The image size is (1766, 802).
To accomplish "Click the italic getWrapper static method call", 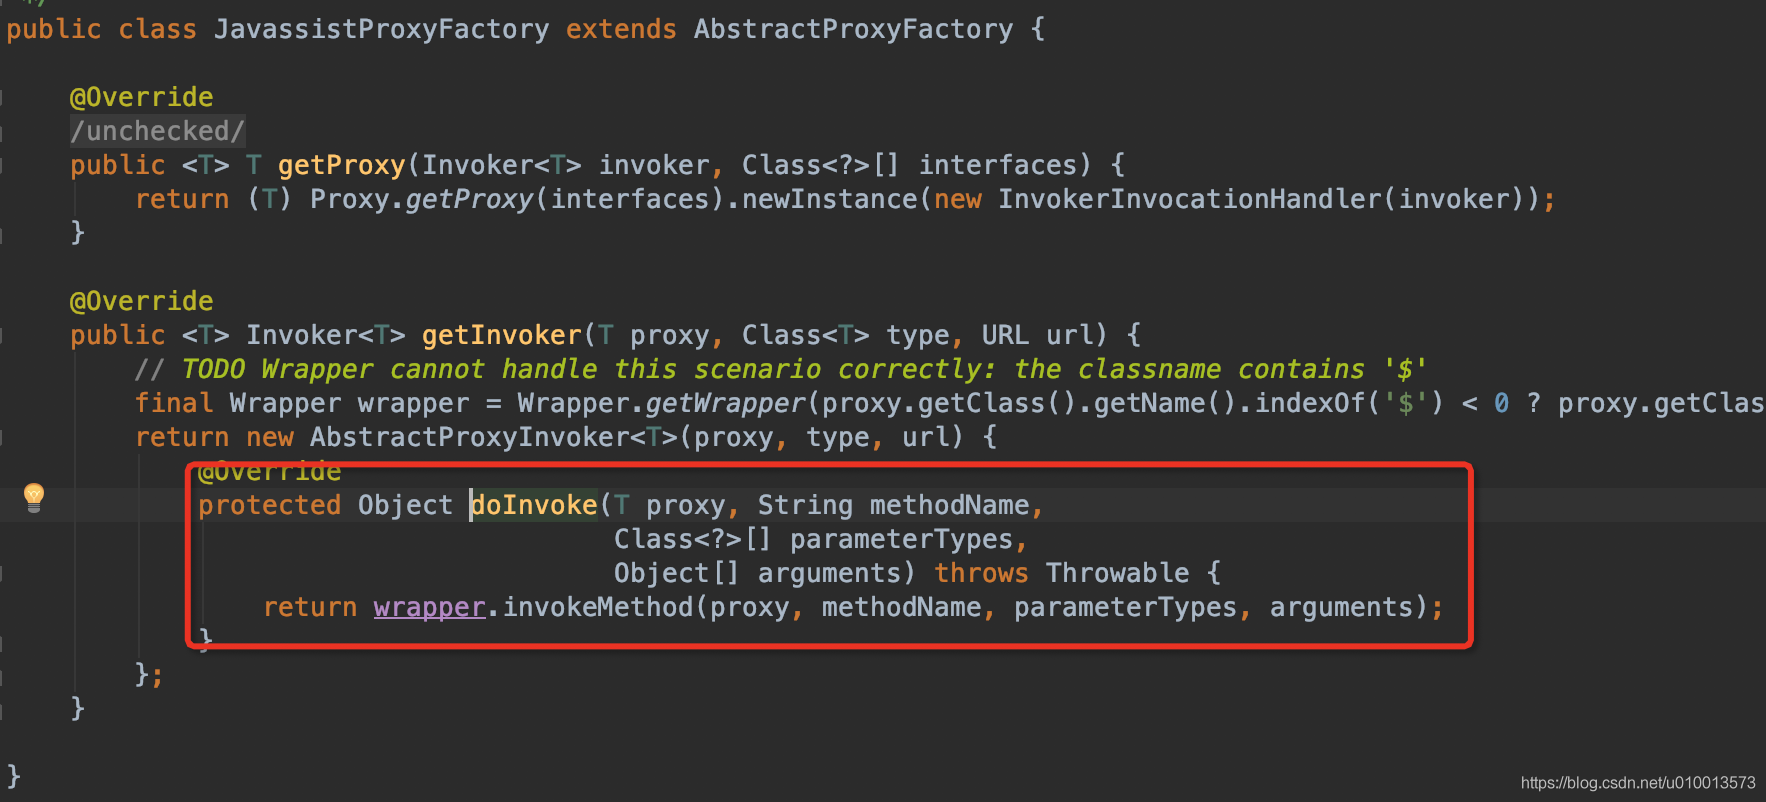I will point(725,403).
